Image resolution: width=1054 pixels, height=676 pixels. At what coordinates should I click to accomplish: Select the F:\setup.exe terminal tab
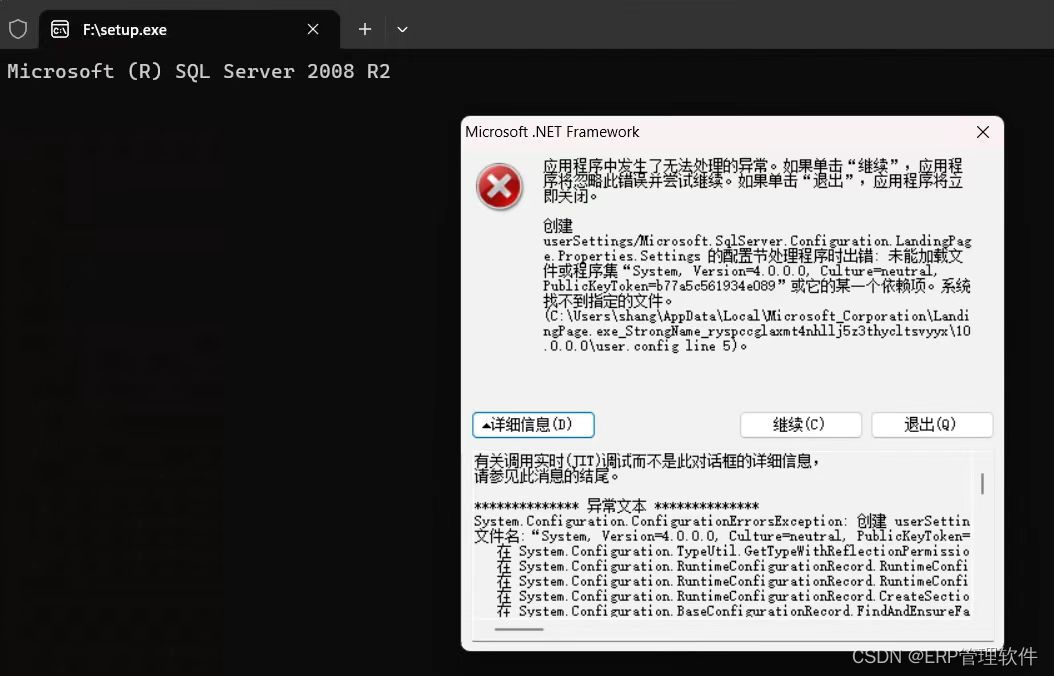pyautogui.click(x=150, y=29)
